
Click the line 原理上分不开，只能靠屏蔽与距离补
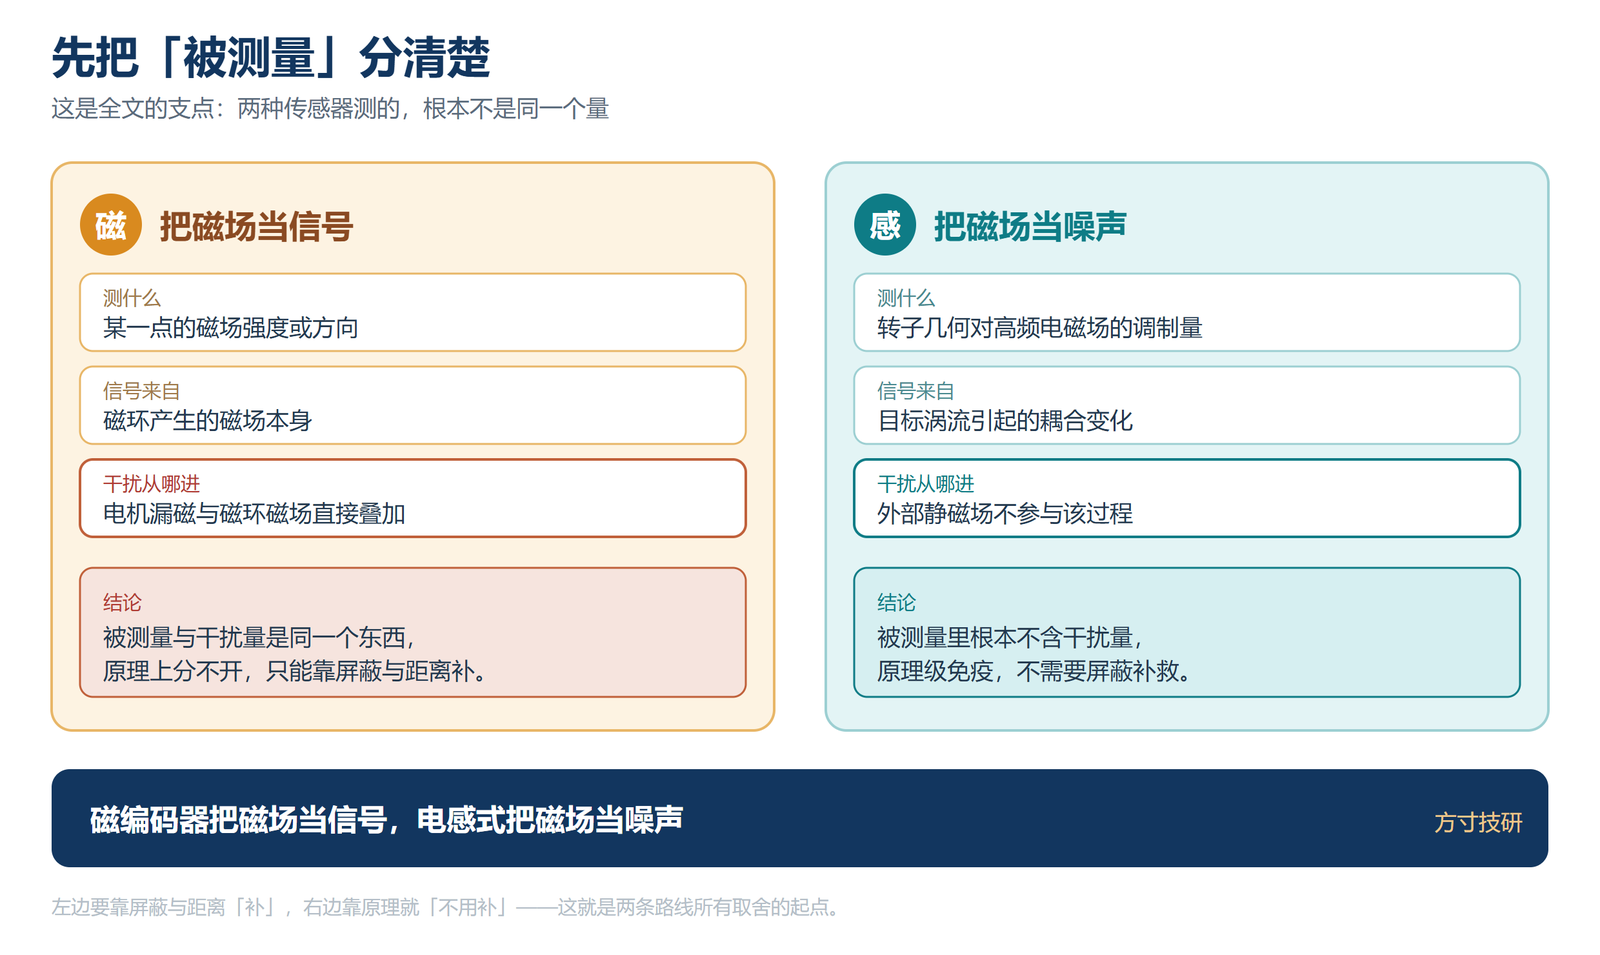coord(296,671)
